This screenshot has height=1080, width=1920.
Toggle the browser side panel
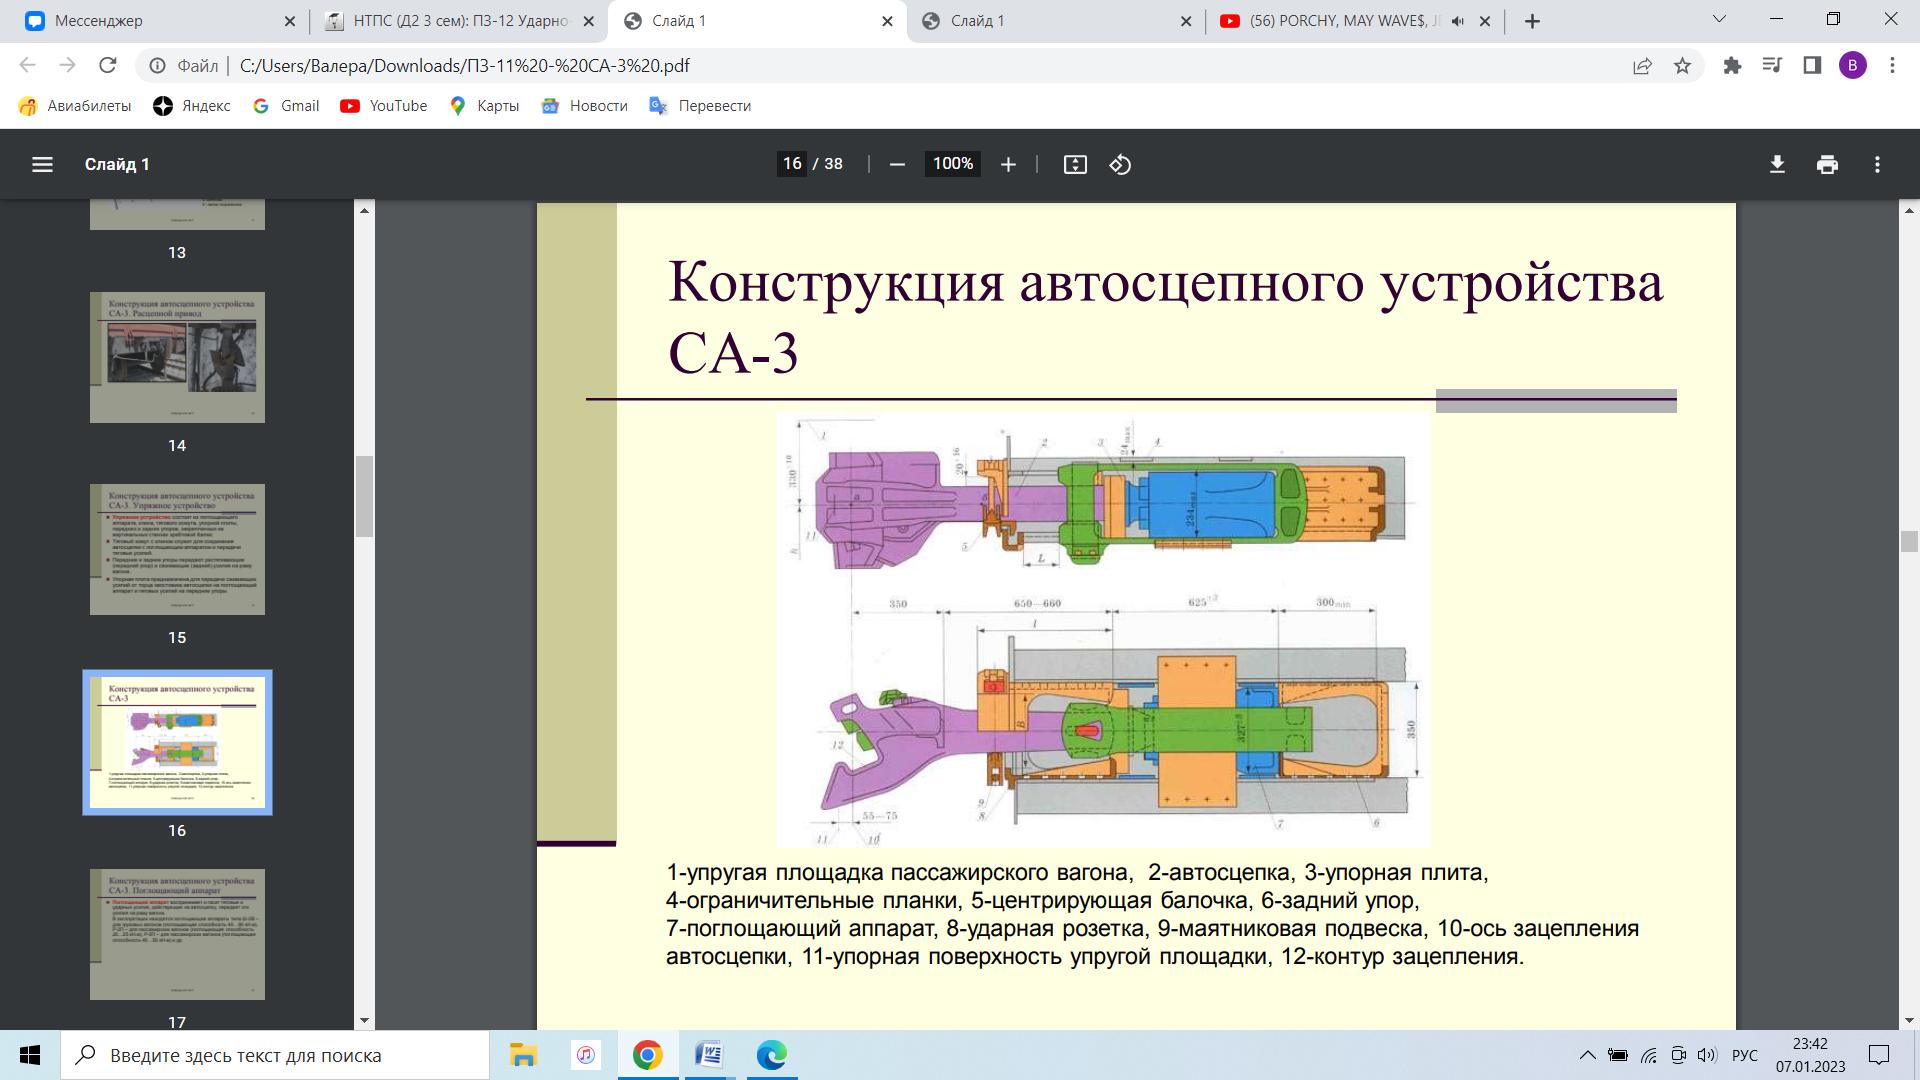[1812, 66]
